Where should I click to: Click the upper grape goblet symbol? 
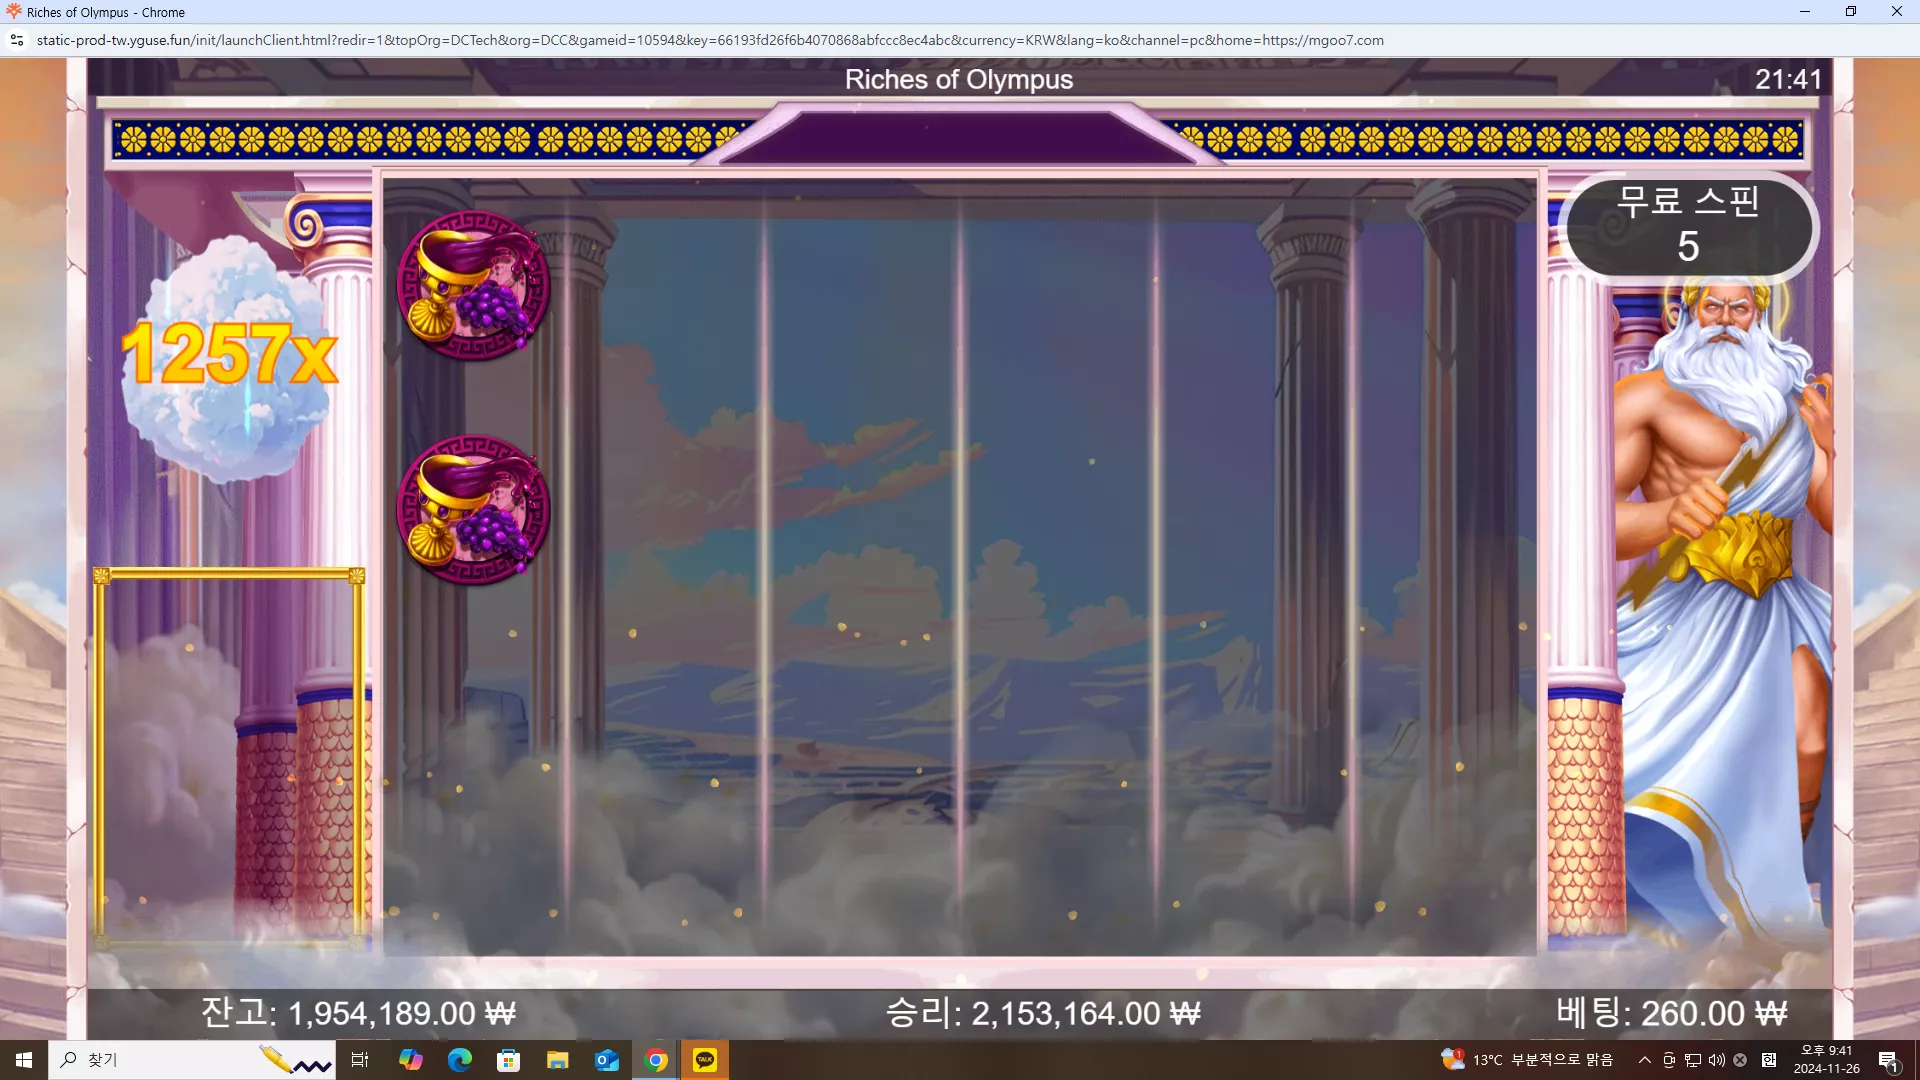tap(473, 285)
